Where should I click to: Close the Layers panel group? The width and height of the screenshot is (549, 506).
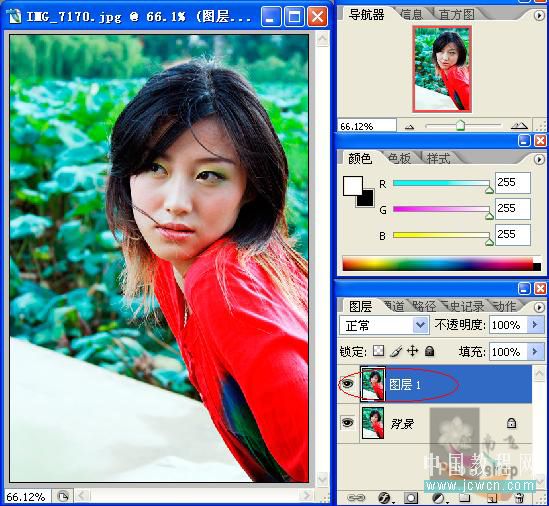coord(540,289)
